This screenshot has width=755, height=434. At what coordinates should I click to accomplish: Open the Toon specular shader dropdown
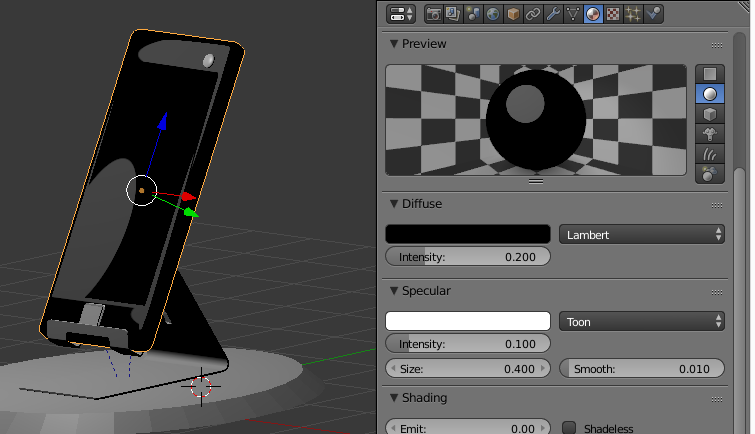point(641,322)
